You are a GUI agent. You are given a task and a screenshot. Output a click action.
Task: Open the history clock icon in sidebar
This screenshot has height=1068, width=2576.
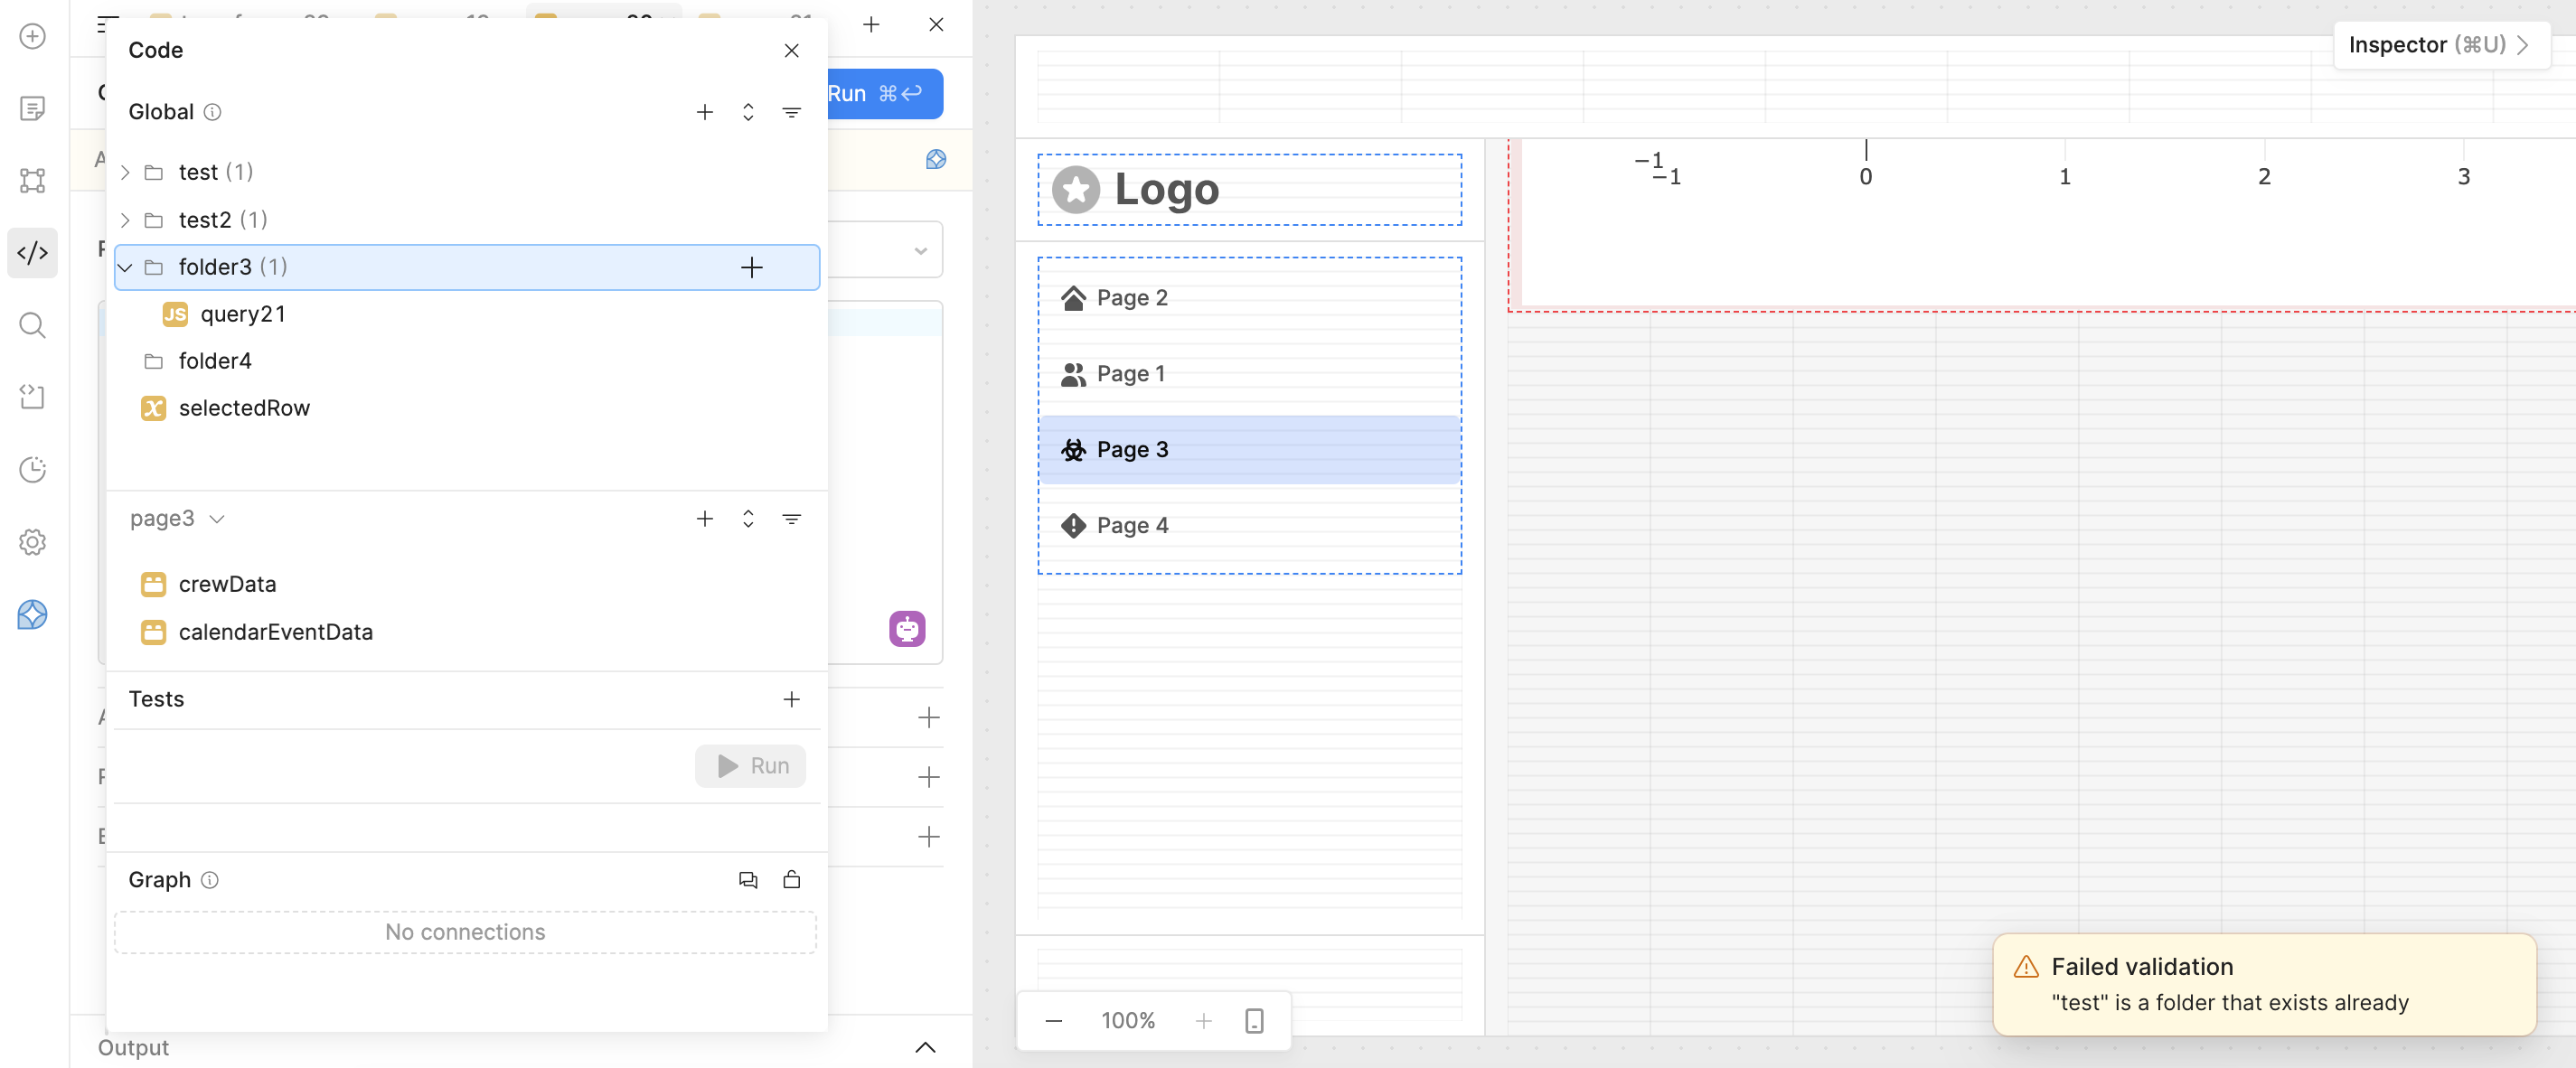tap(33, 469)
